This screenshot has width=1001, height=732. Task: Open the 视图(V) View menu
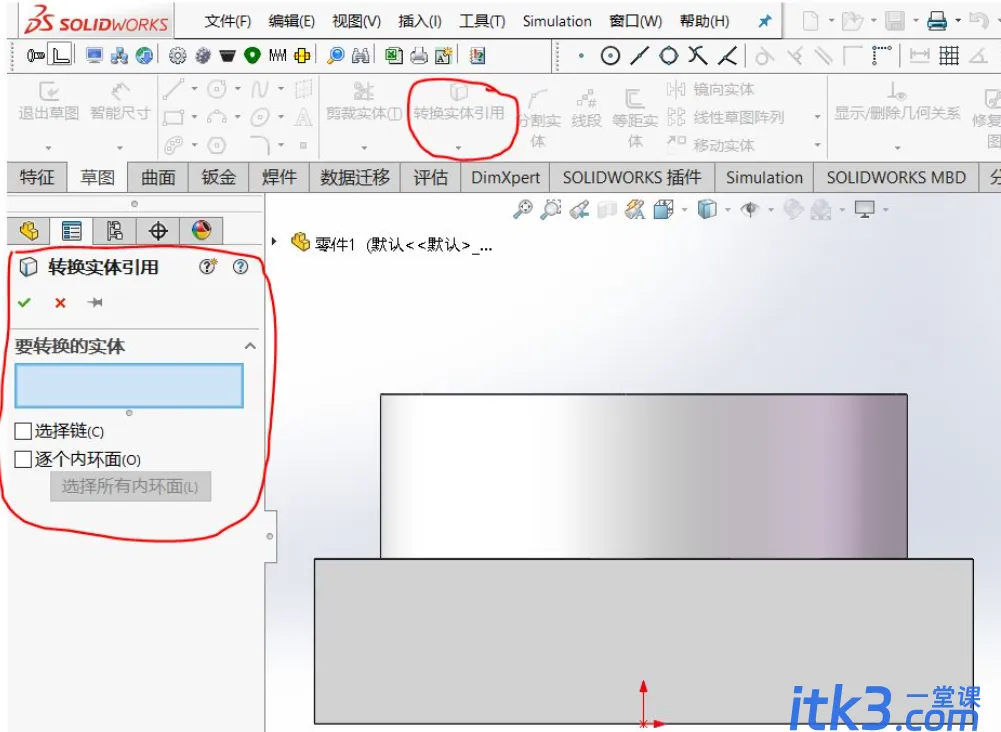coord(356,22)
